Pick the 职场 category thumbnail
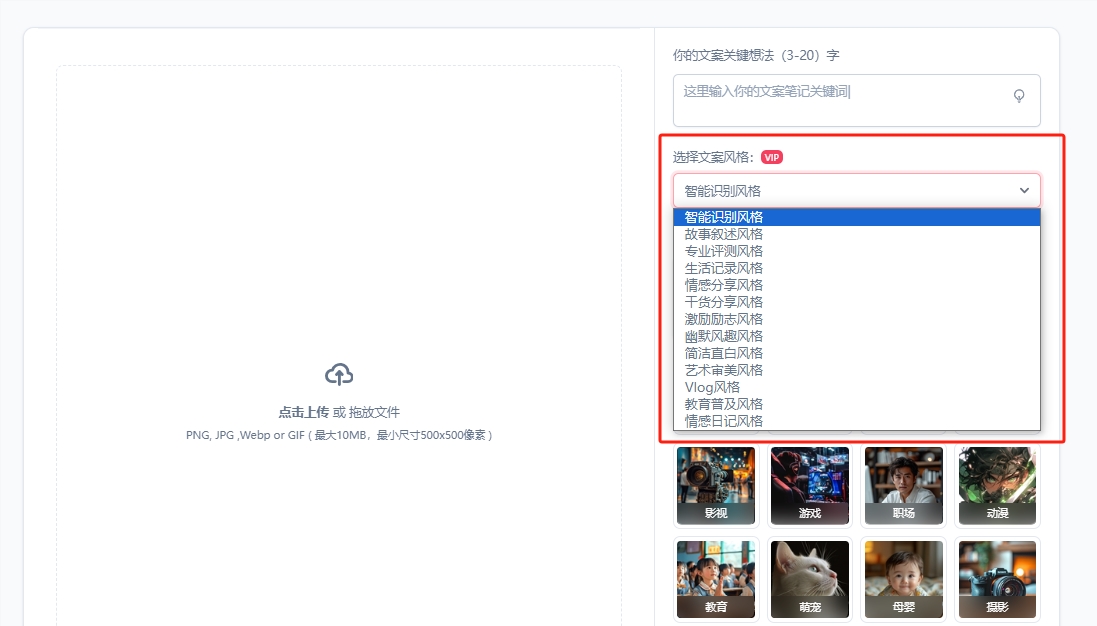Viewport: 1097px width, 626px height. pyautogui.click(x=903, y=486)
